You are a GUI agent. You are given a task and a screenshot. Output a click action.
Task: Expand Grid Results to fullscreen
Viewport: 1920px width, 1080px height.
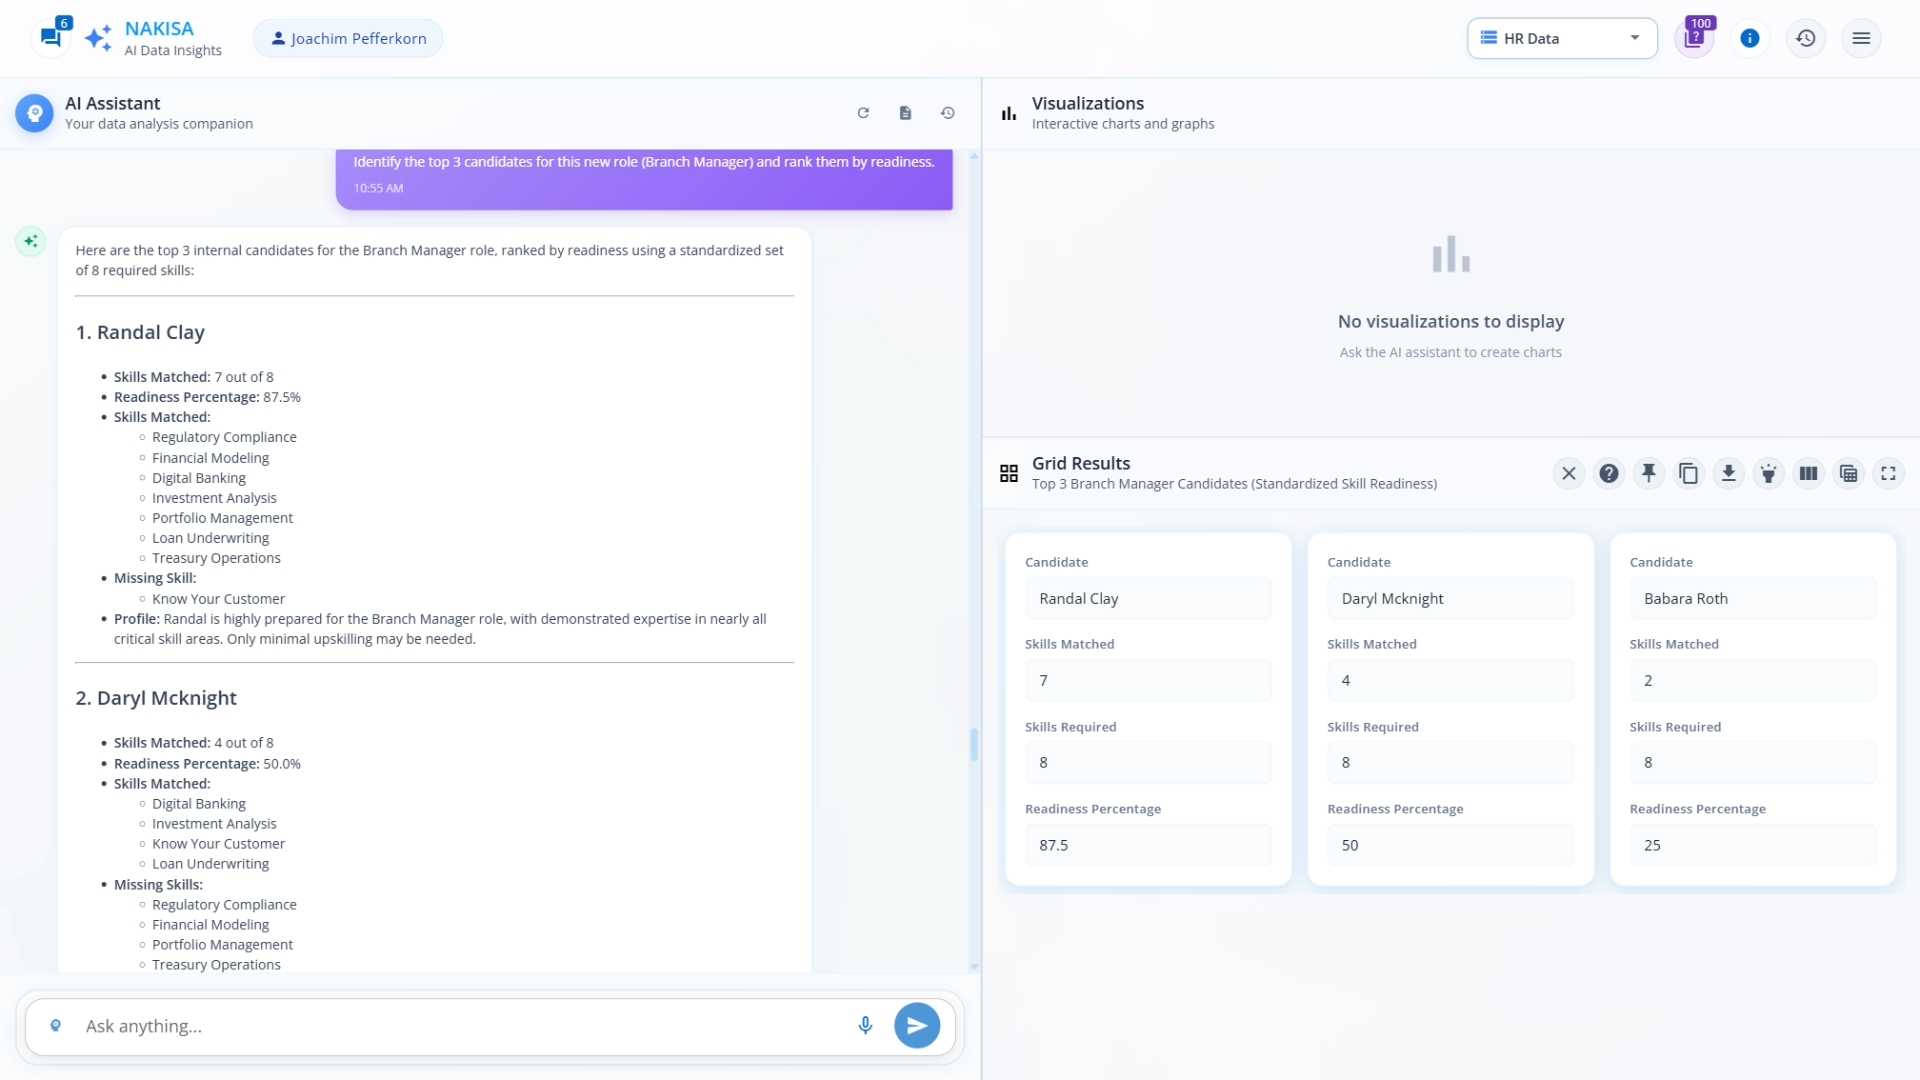coord(1888,473)
